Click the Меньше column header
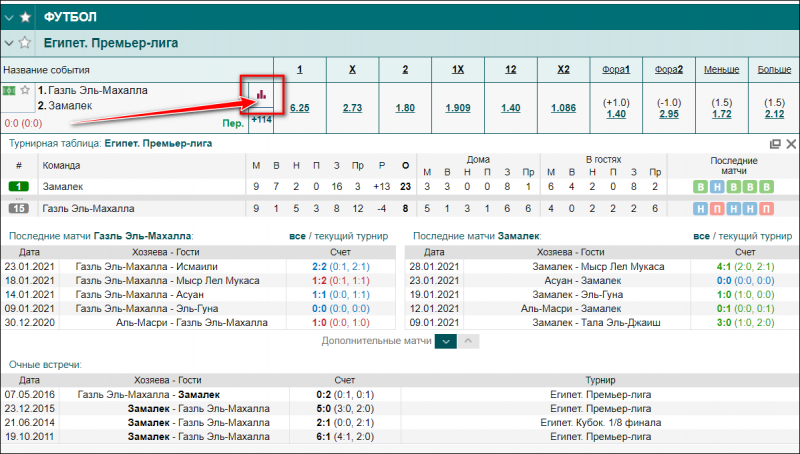 click(721, 70)
